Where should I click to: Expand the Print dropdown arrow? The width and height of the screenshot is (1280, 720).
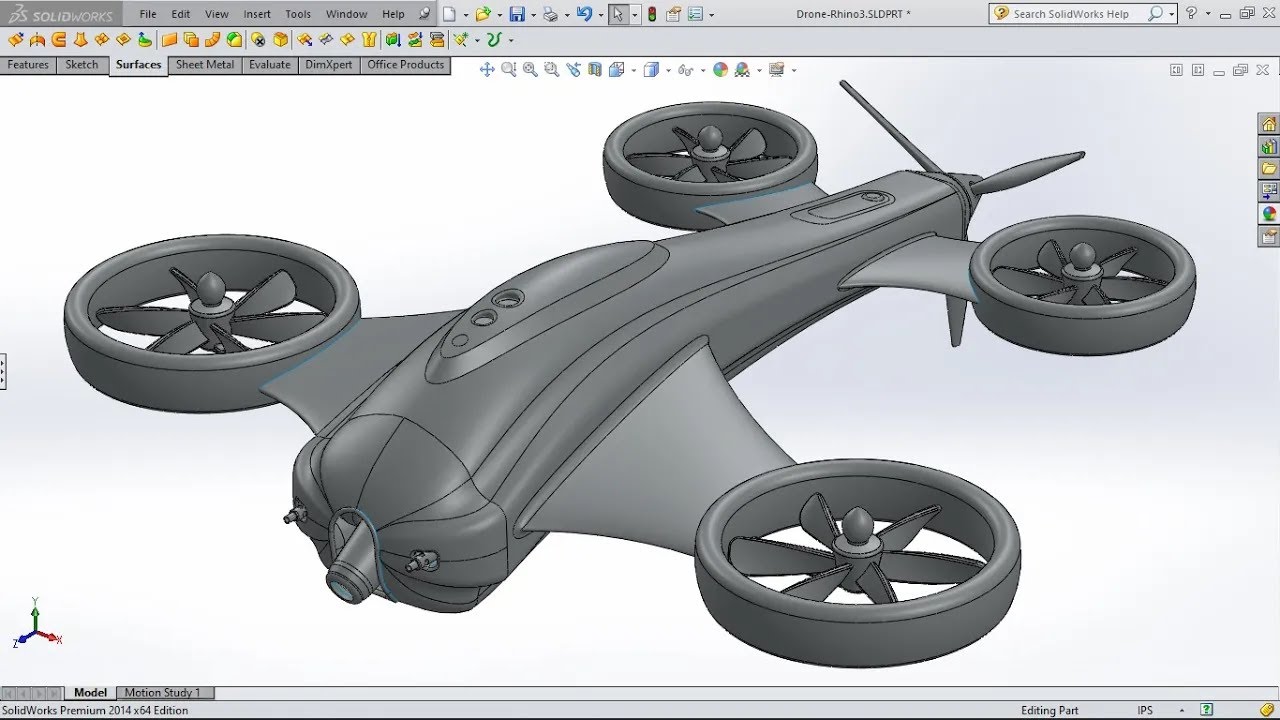click(x=567, y=15)
